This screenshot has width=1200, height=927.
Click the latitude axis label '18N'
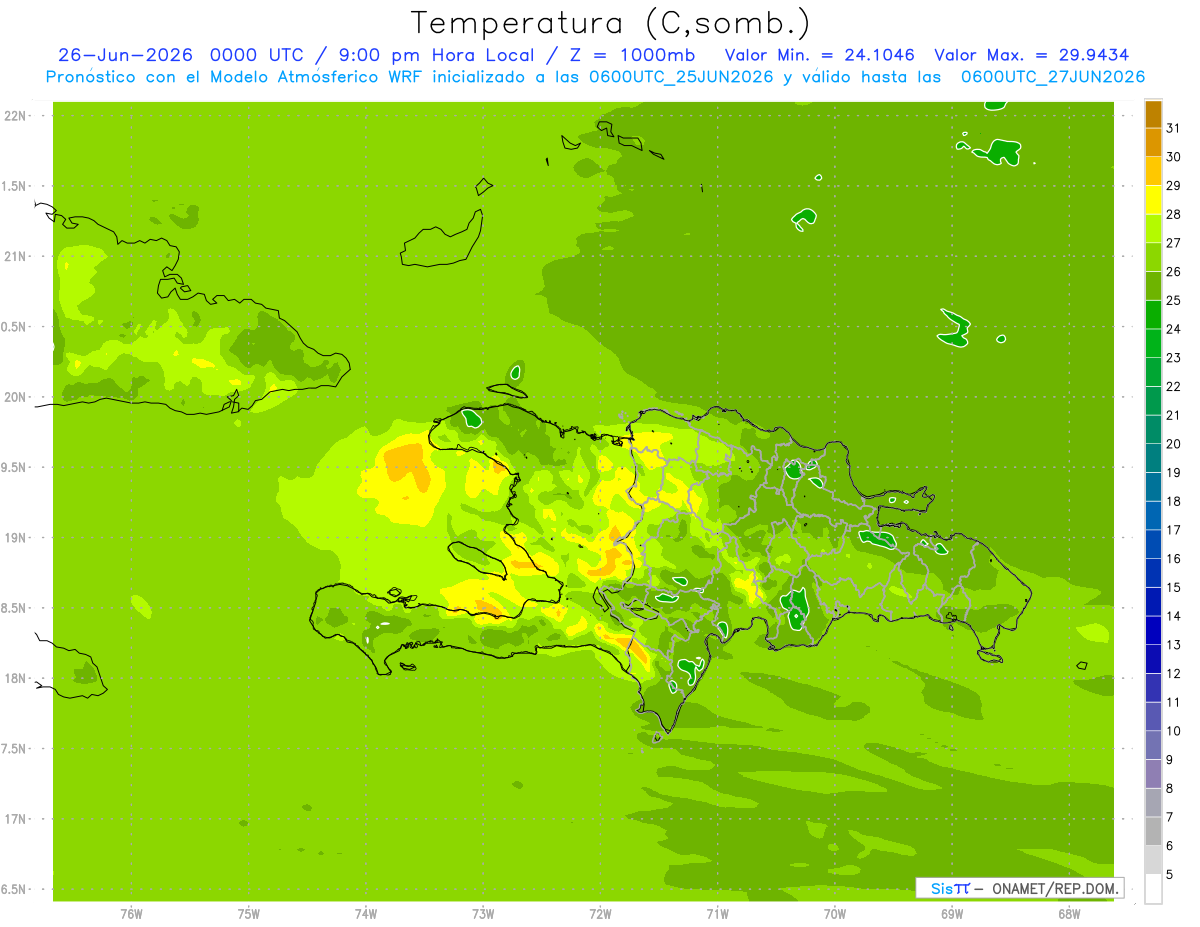pyautogui.click(x=15, y=678)
